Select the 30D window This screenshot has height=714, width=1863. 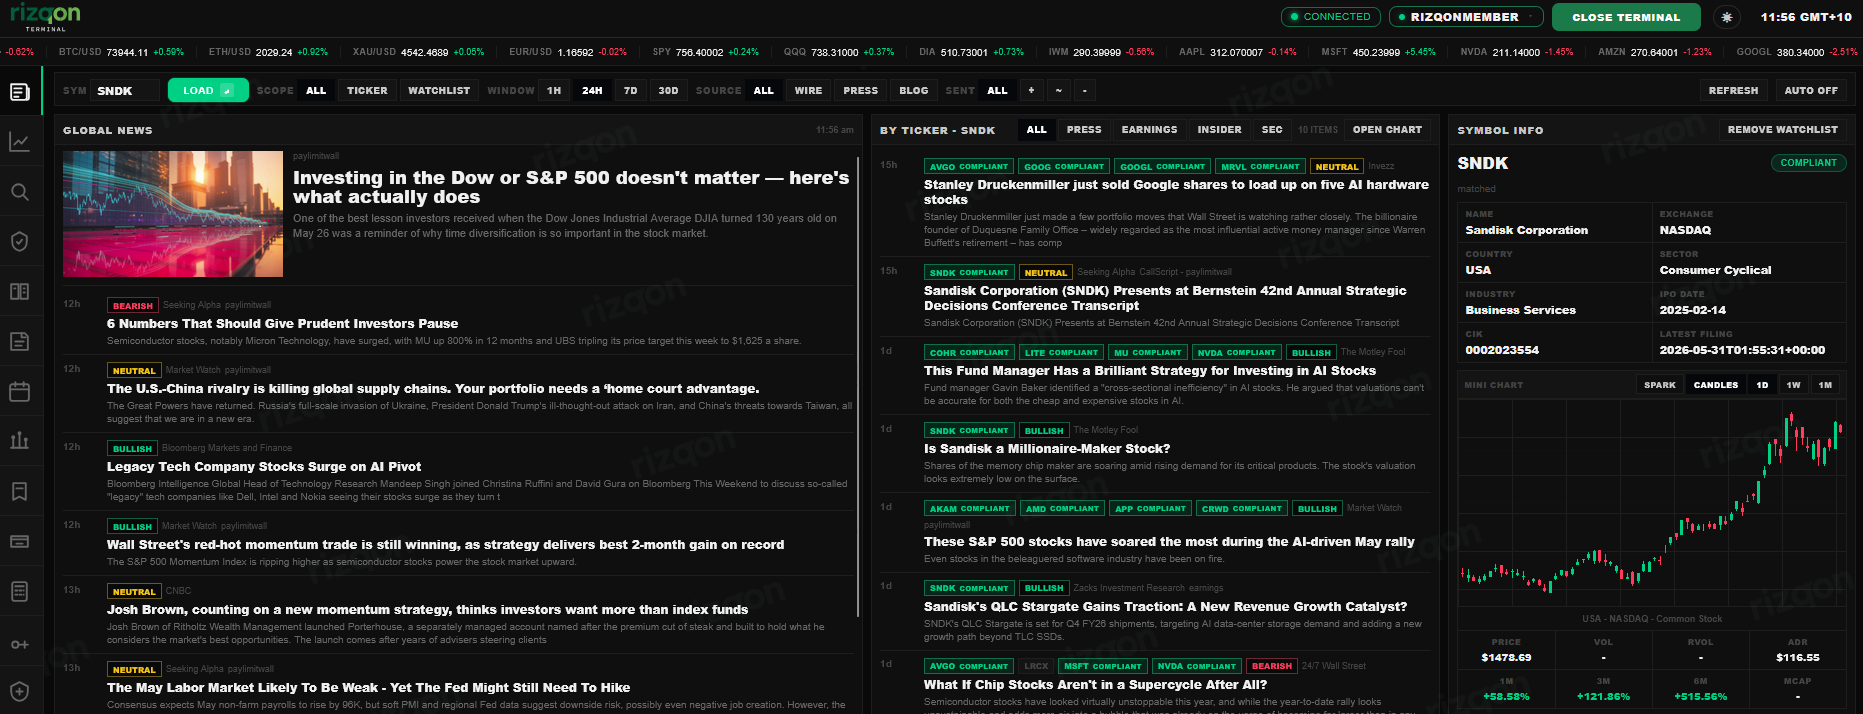(x=669, y=90)
